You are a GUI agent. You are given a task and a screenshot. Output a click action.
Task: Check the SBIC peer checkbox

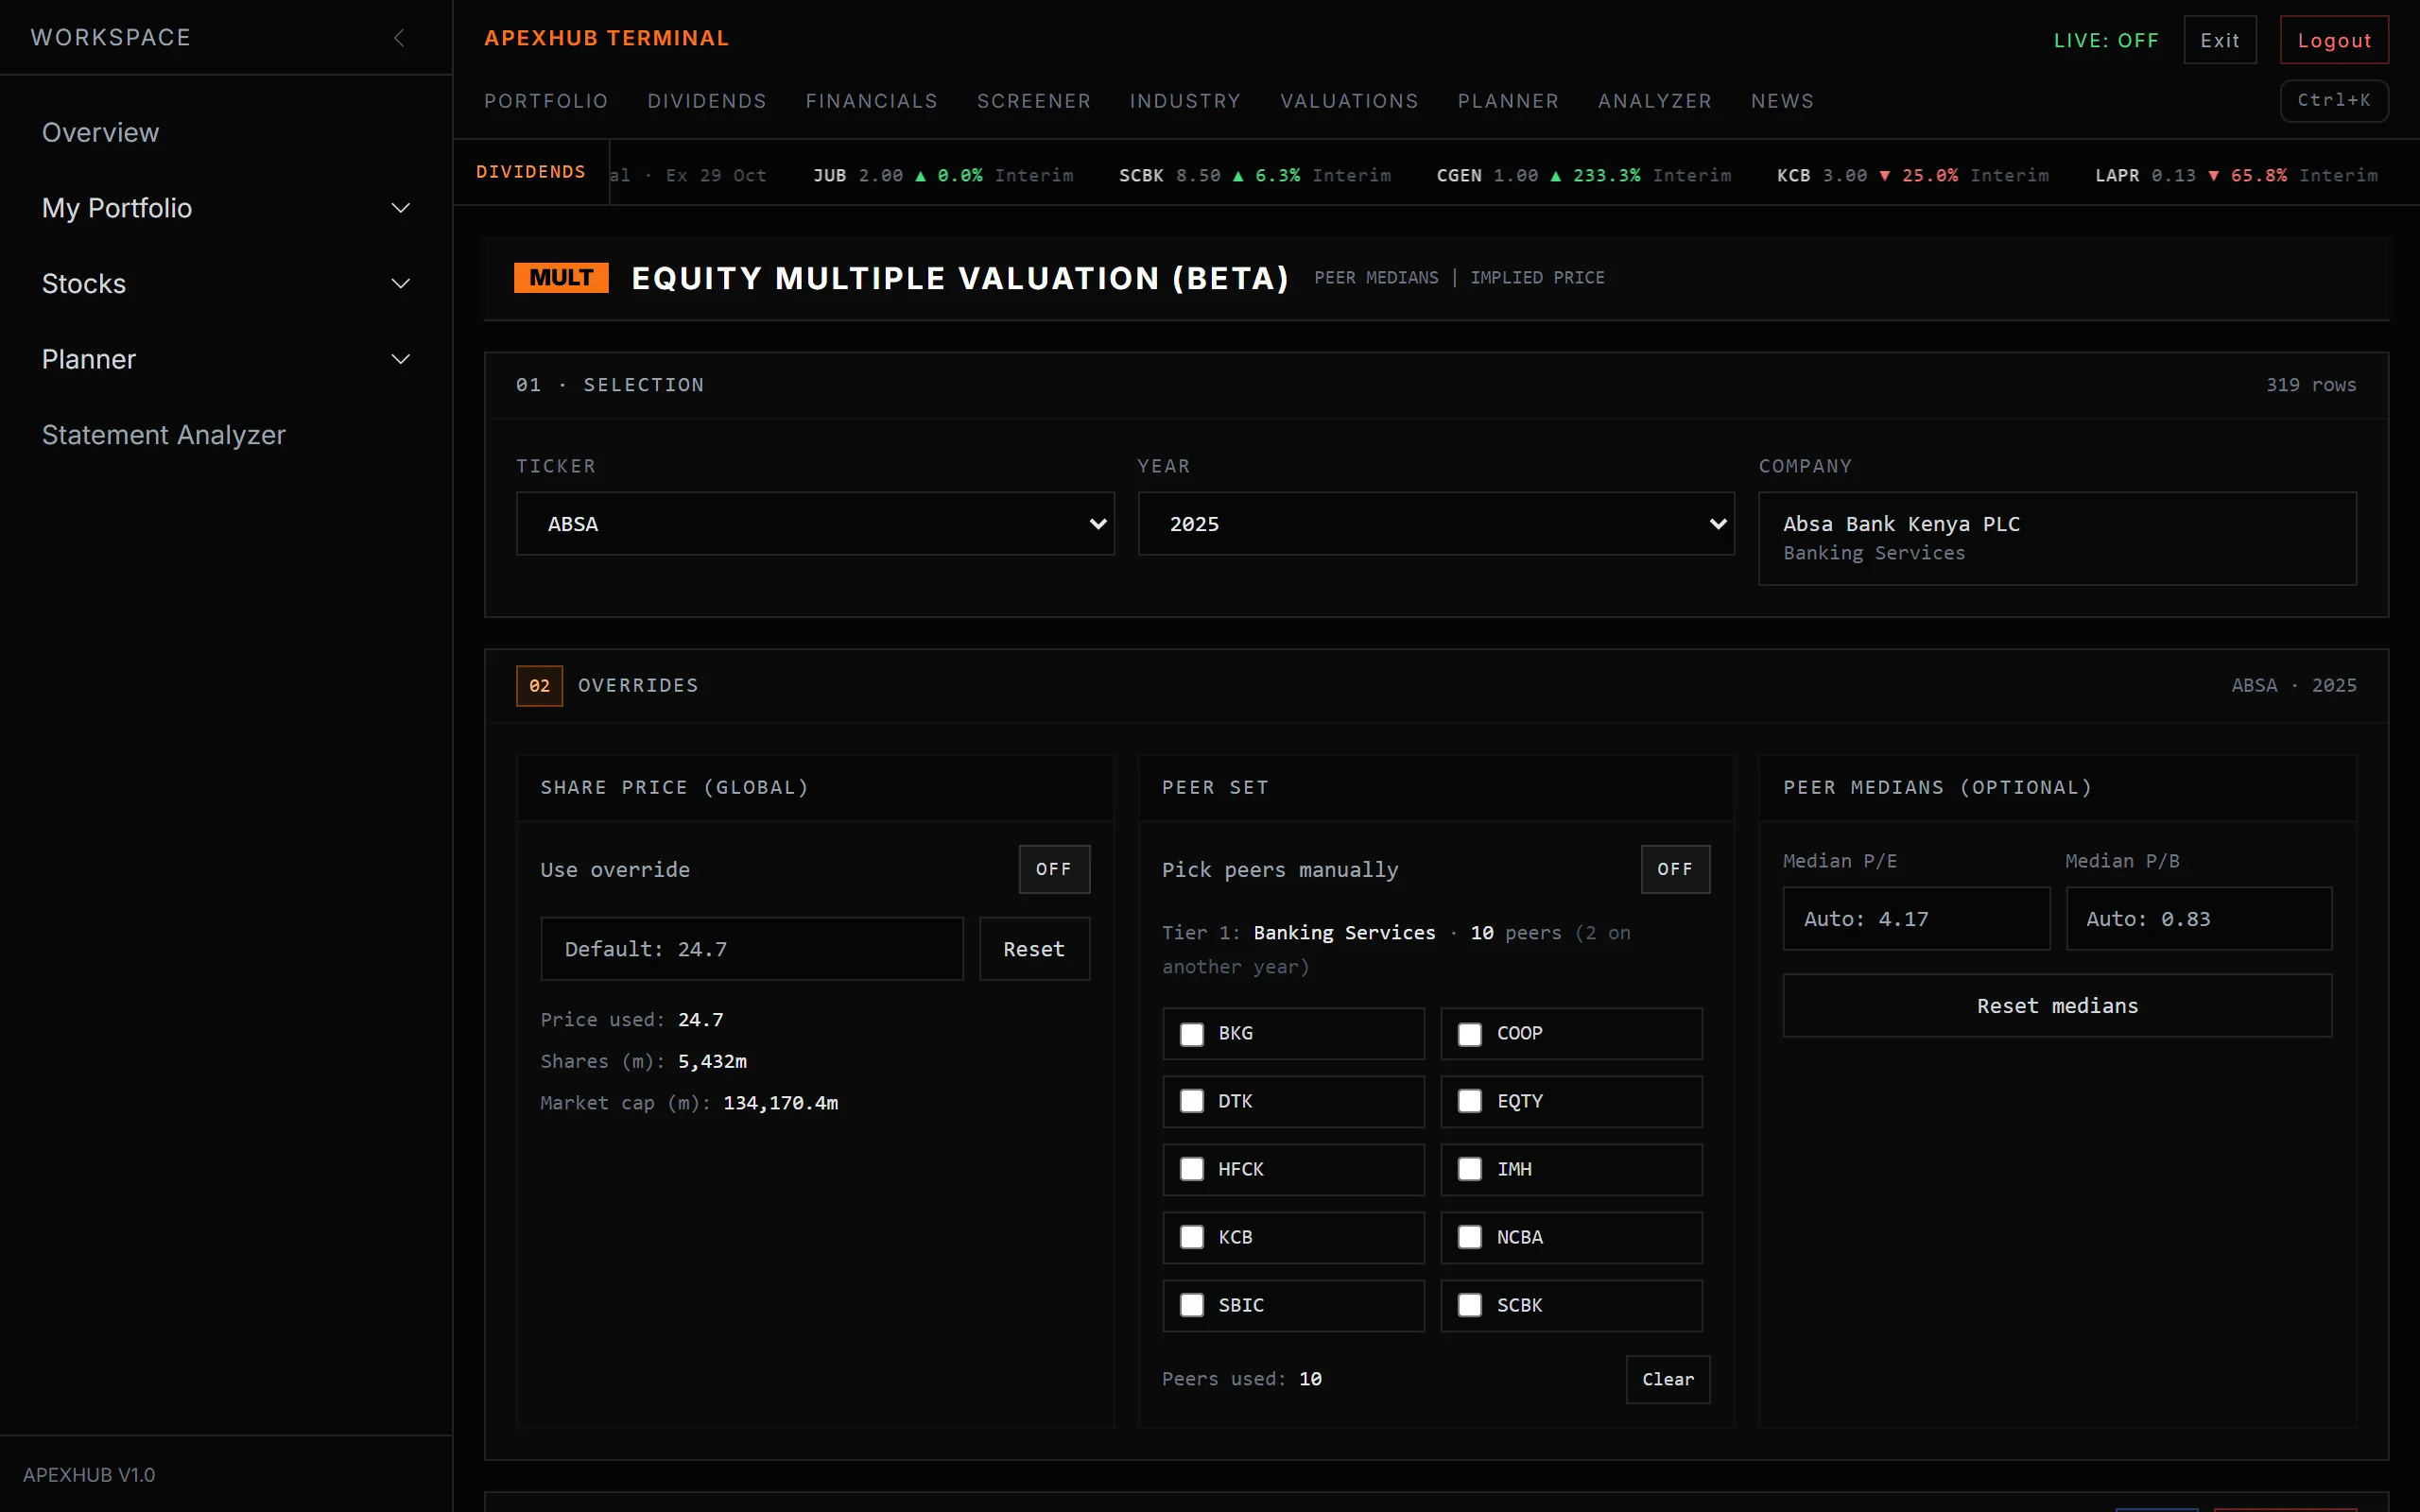click(x=1192, y=1306)
